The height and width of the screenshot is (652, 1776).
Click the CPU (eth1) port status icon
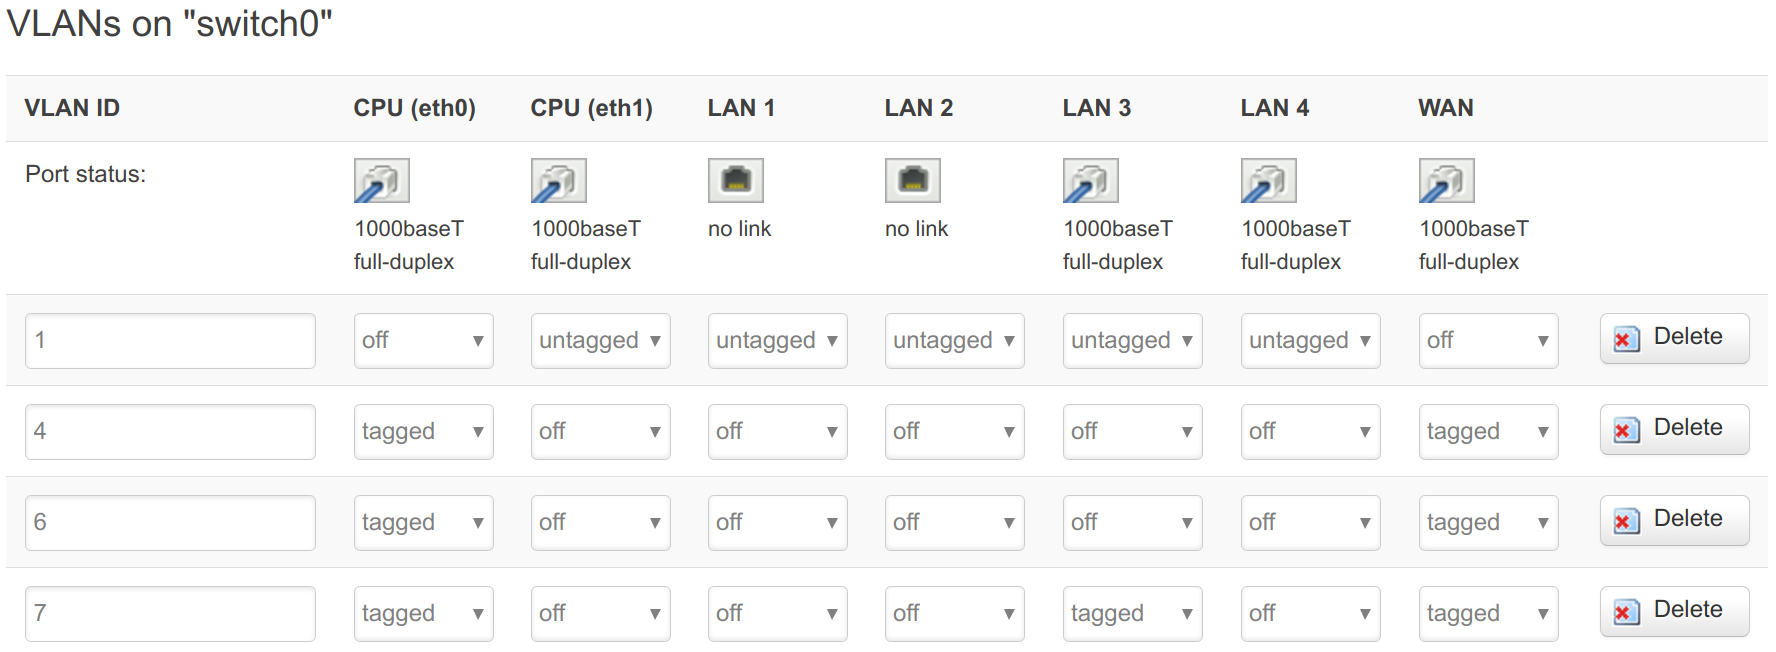558,181
